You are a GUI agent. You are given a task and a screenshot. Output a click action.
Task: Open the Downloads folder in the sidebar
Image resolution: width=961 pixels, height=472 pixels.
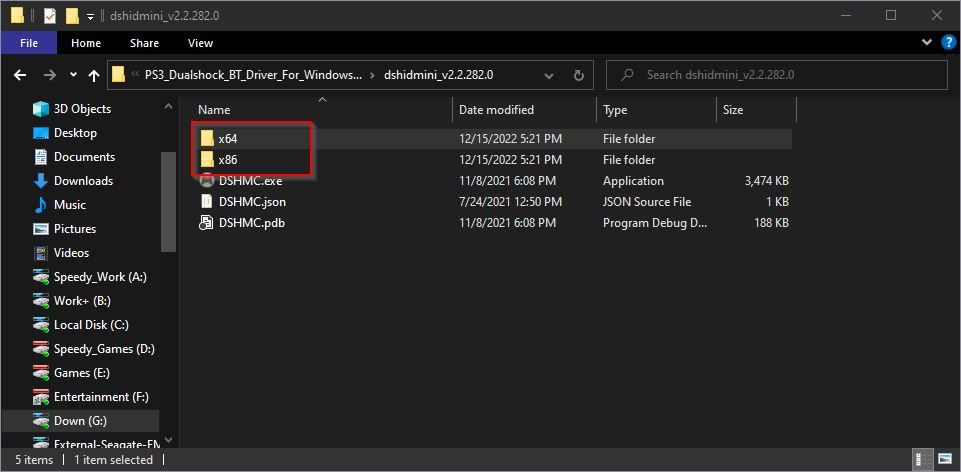tap(83, 181)
